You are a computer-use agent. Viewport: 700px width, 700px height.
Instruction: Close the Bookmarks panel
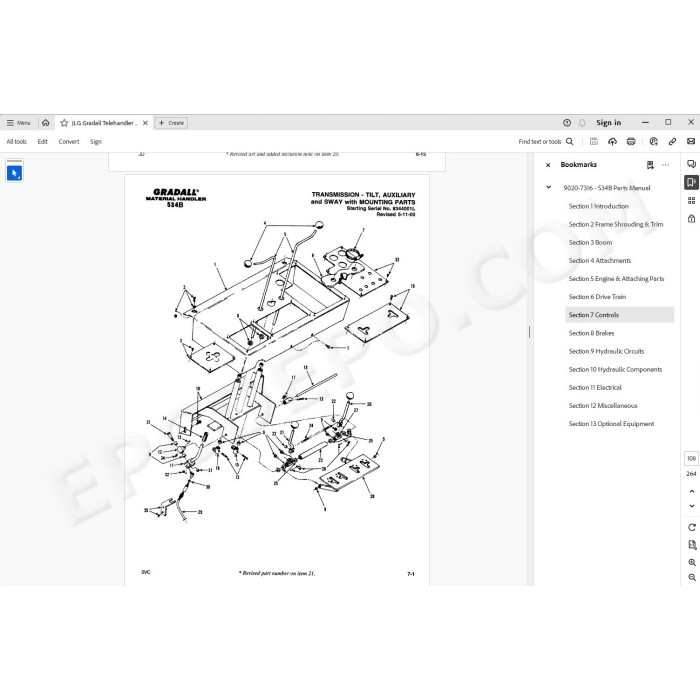548,165
